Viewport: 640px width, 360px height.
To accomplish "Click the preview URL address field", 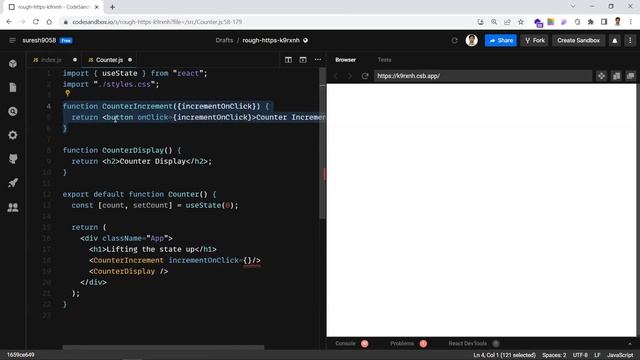I will tap(483, 76).
